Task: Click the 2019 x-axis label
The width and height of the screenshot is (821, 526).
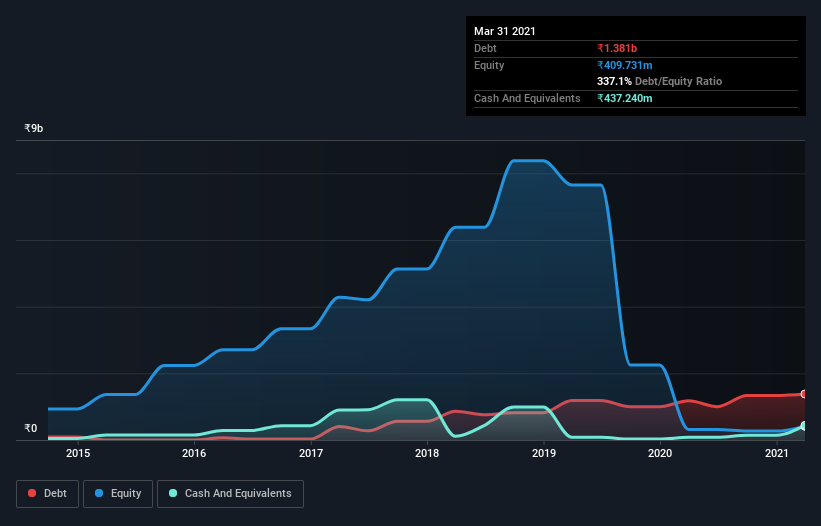Action: 544,453
